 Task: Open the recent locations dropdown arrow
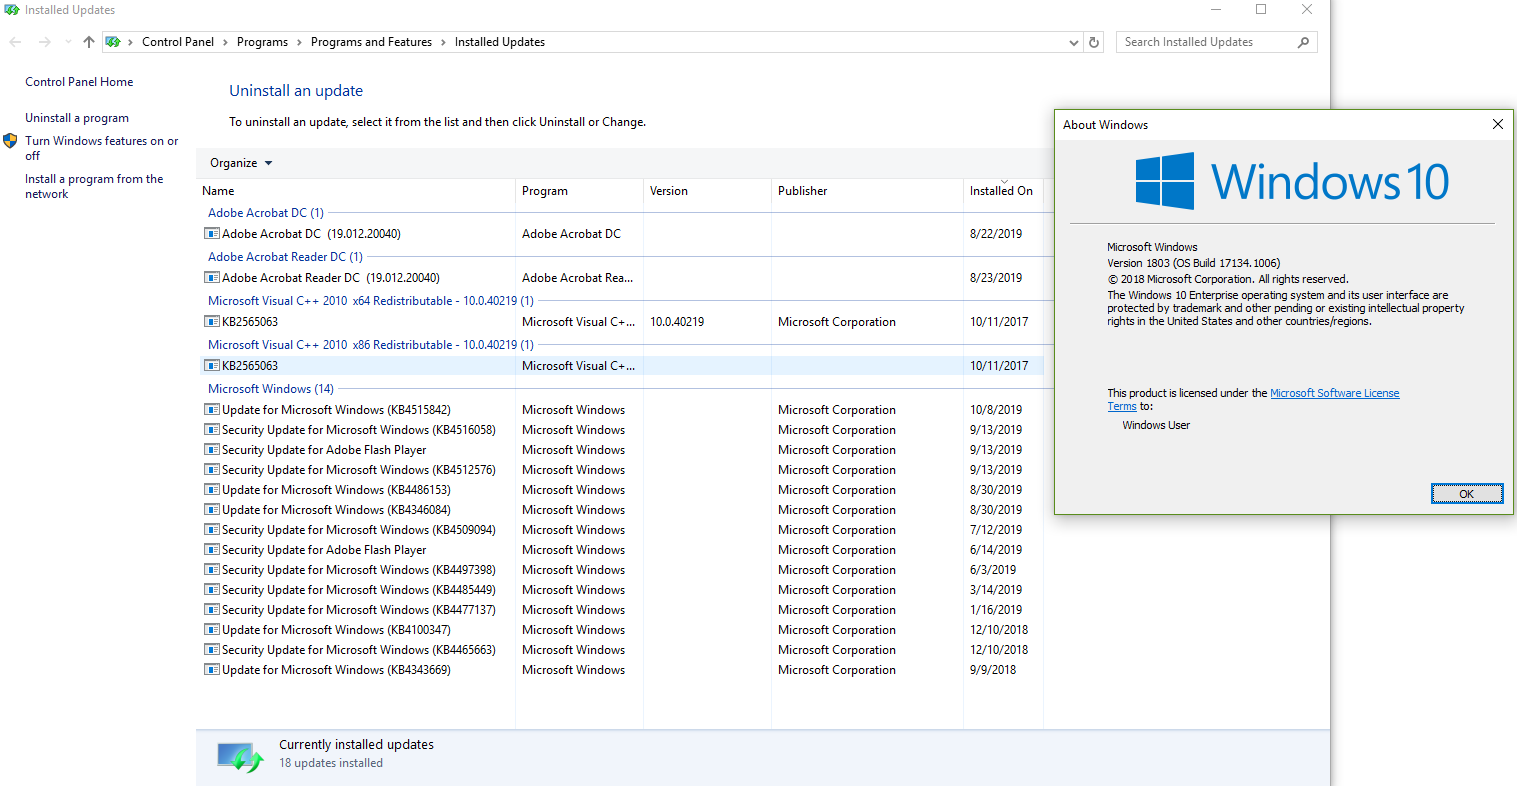point(68,42)
